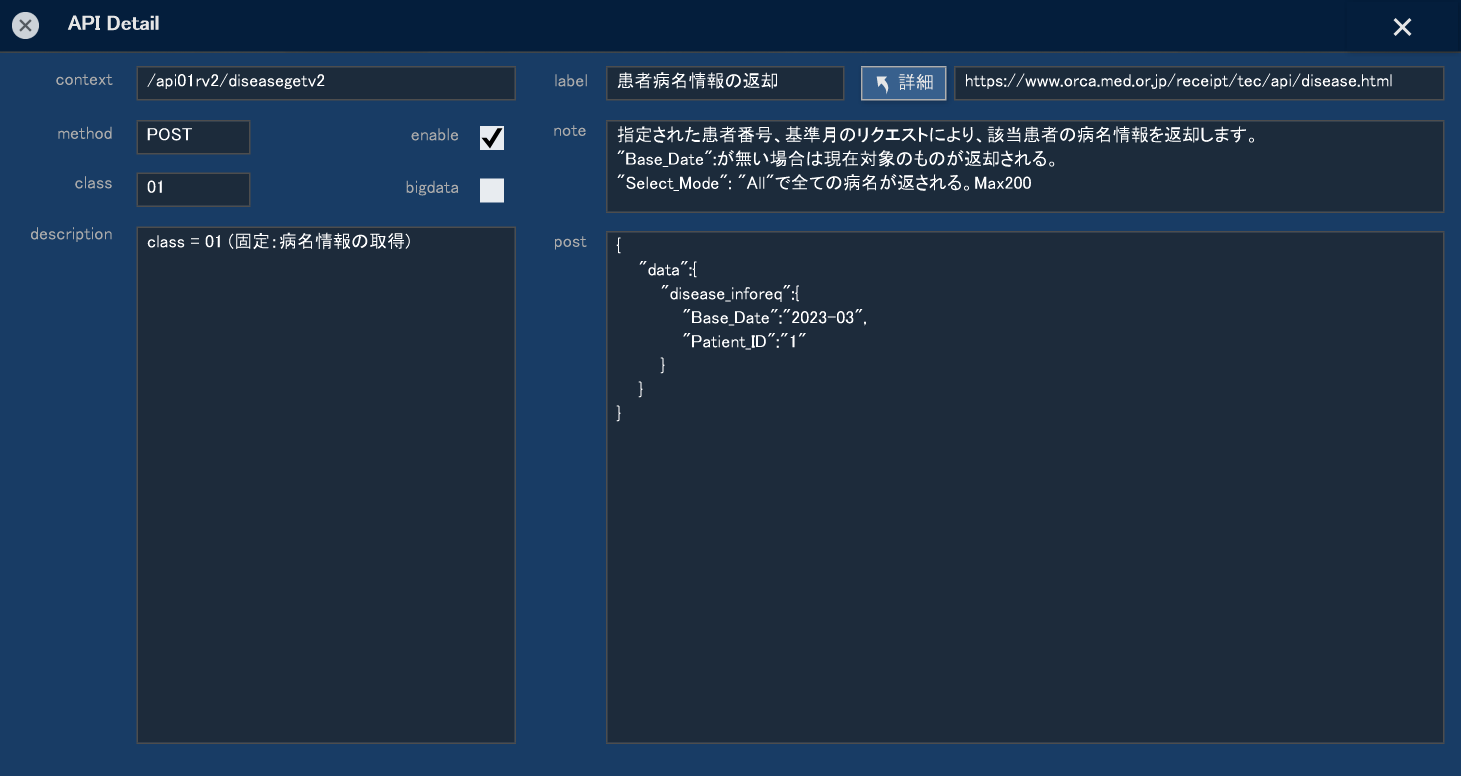Focus the class field containing 01
1461x776 pixels.
(193, 189)
